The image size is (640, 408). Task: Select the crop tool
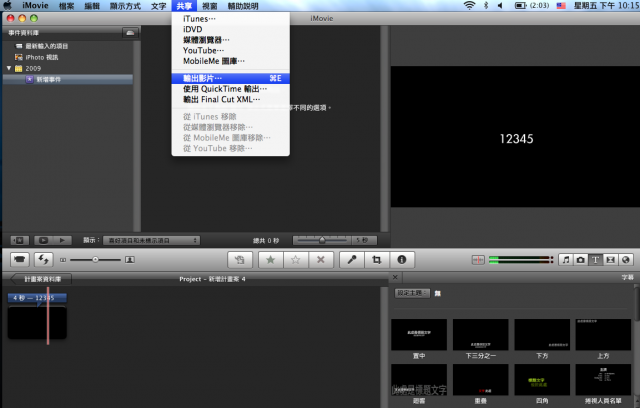(377, 260)
